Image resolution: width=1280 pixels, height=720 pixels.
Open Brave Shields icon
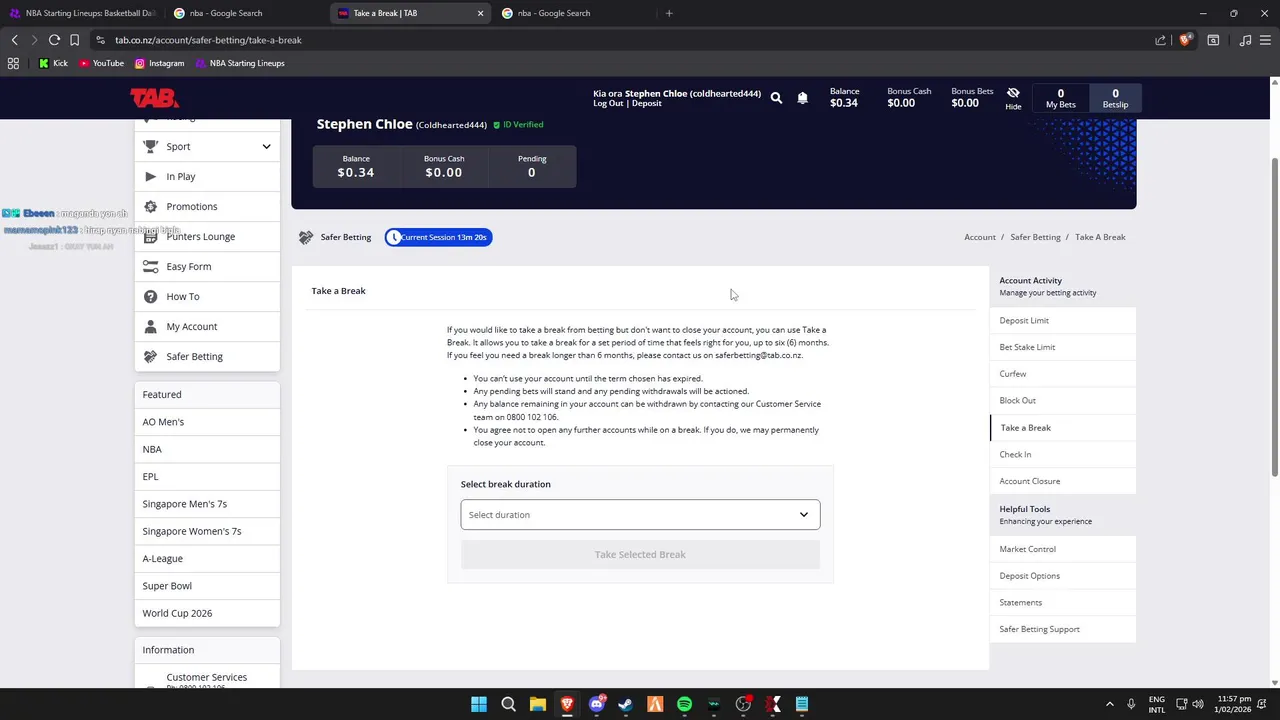pyautogui.click(x=1185, y=40)
